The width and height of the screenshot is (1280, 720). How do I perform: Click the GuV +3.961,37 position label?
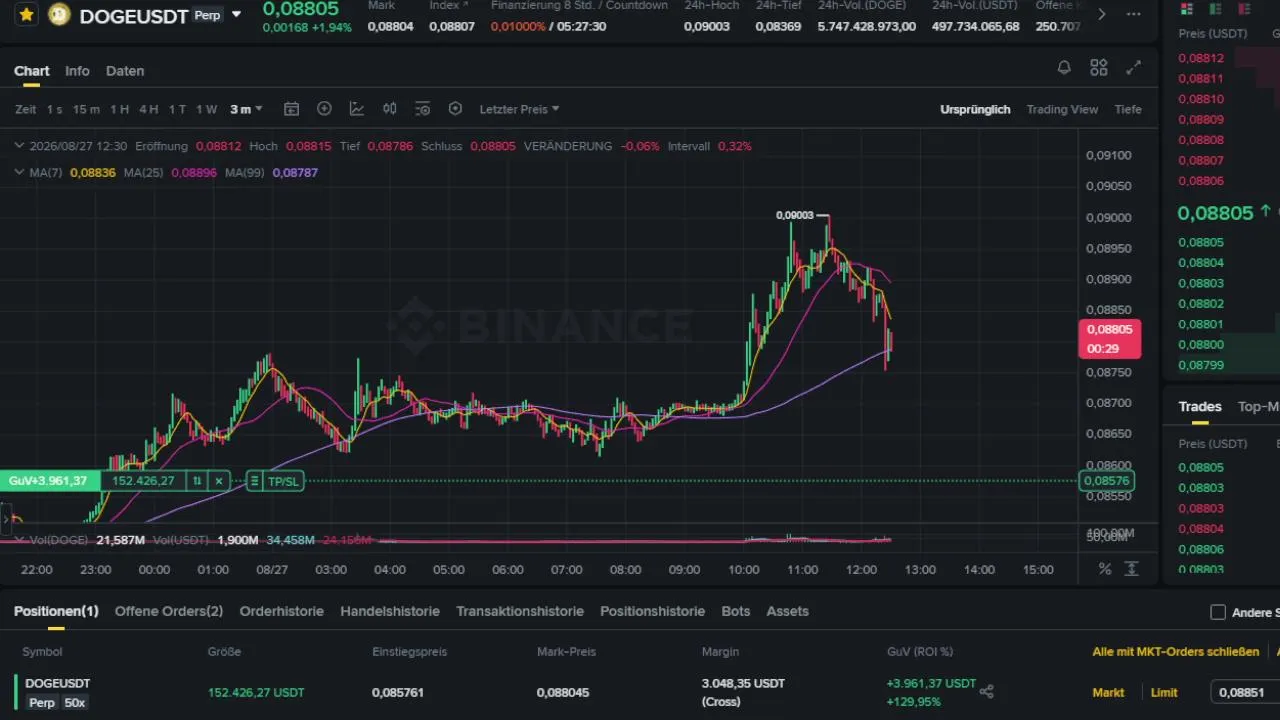(x=49, y=481)
